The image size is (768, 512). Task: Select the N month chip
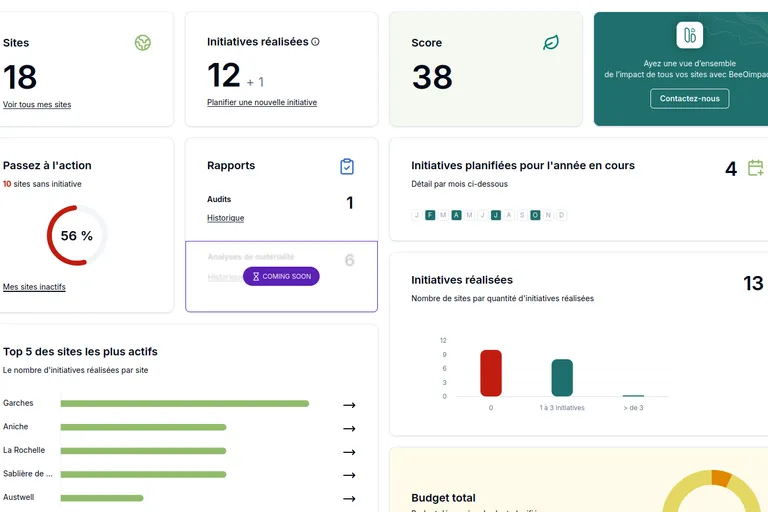548,215
